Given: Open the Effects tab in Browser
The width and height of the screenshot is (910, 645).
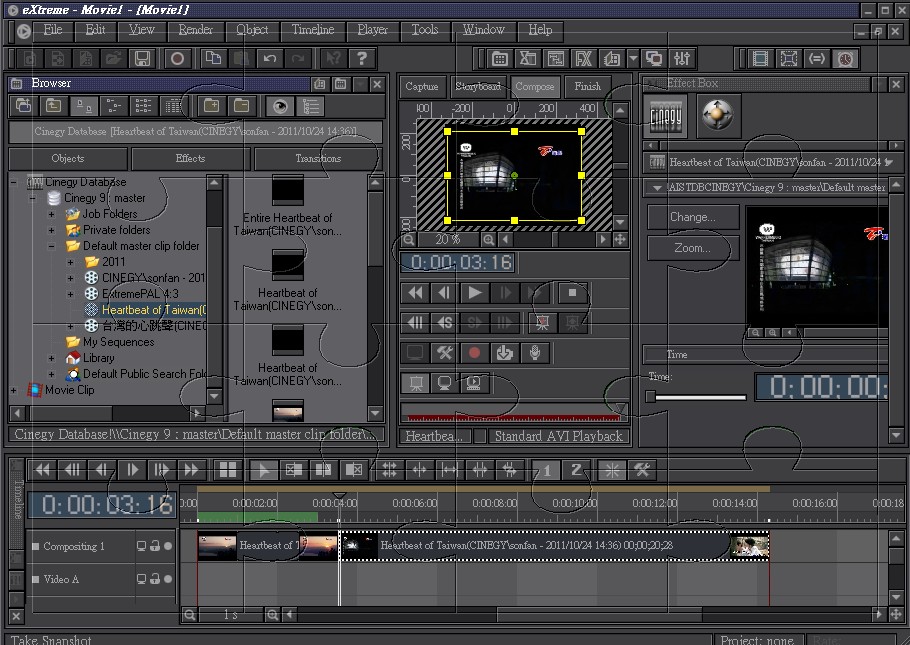Looking at the screenshot, I should (x=190, y=158).
